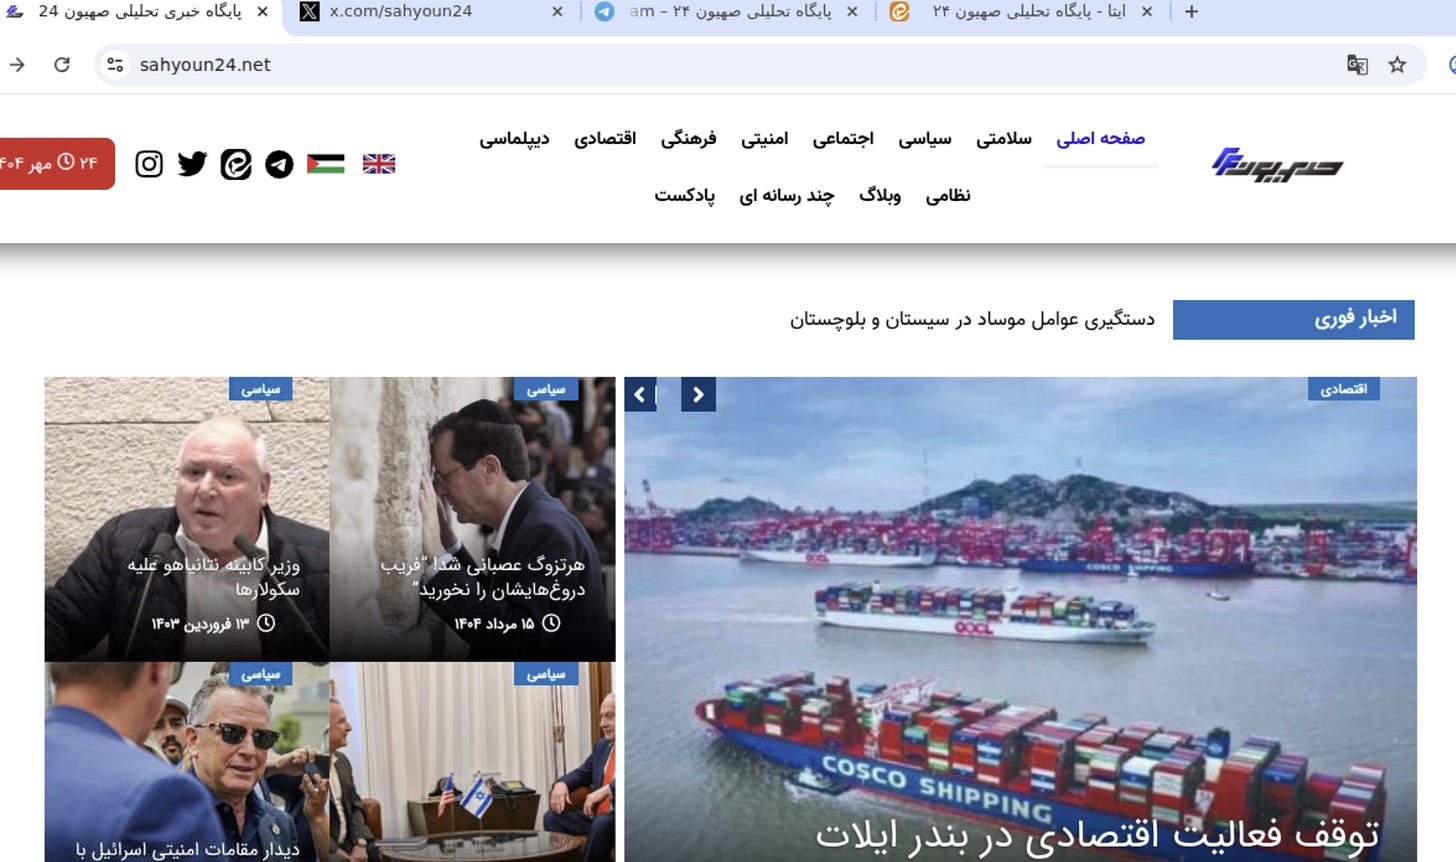1456x862 pixels.
Task: Open the card with Israeli and US flags
Action: point(472,762)
